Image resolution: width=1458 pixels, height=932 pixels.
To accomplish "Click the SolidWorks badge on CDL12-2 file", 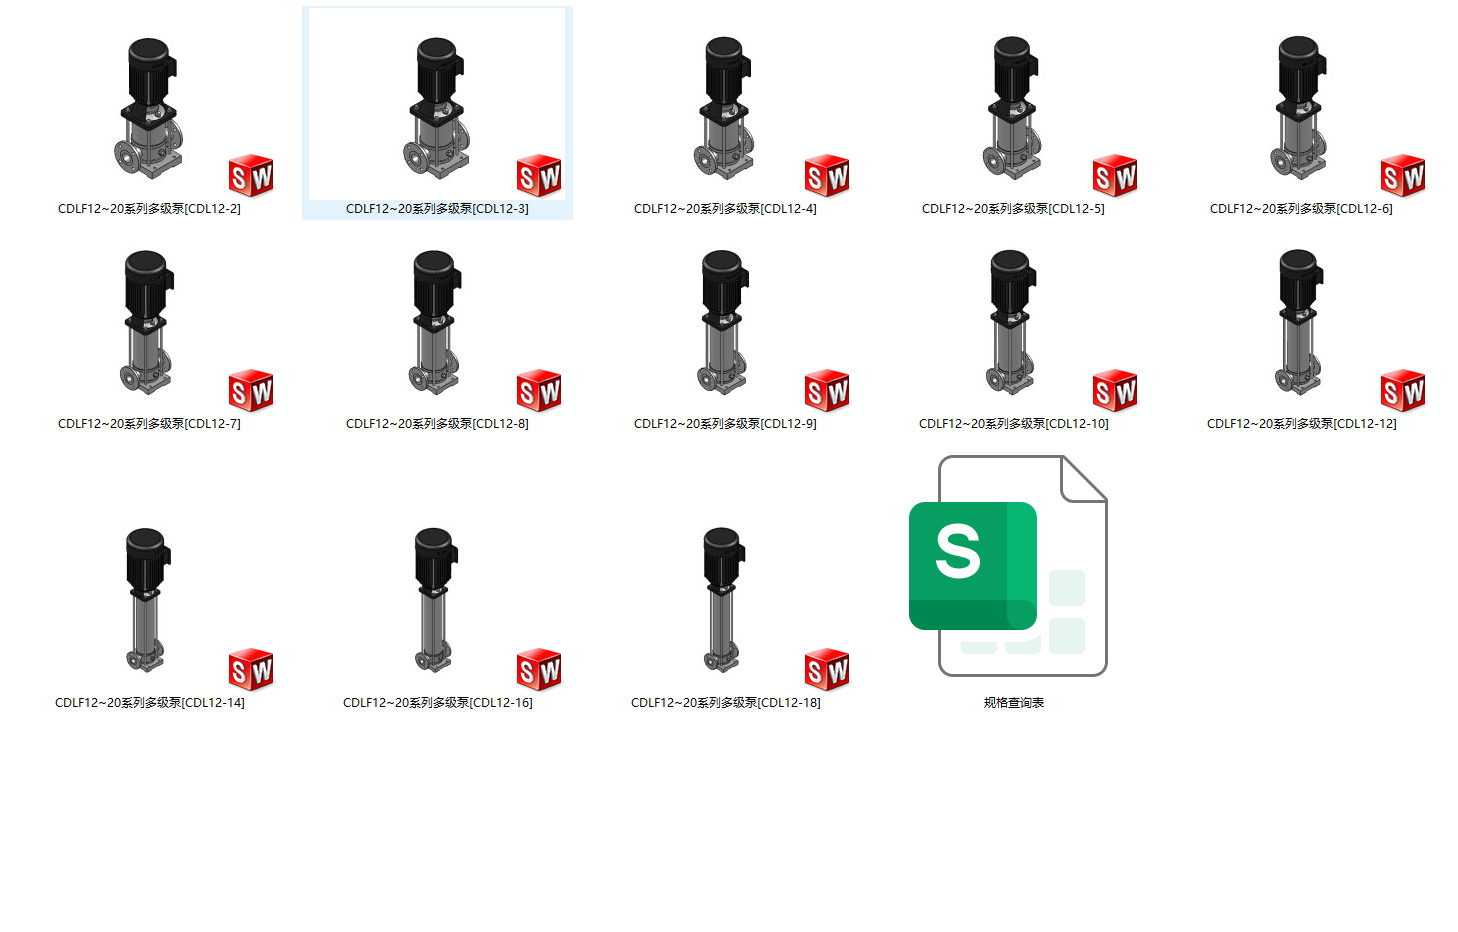I will [x=251, y=176].
